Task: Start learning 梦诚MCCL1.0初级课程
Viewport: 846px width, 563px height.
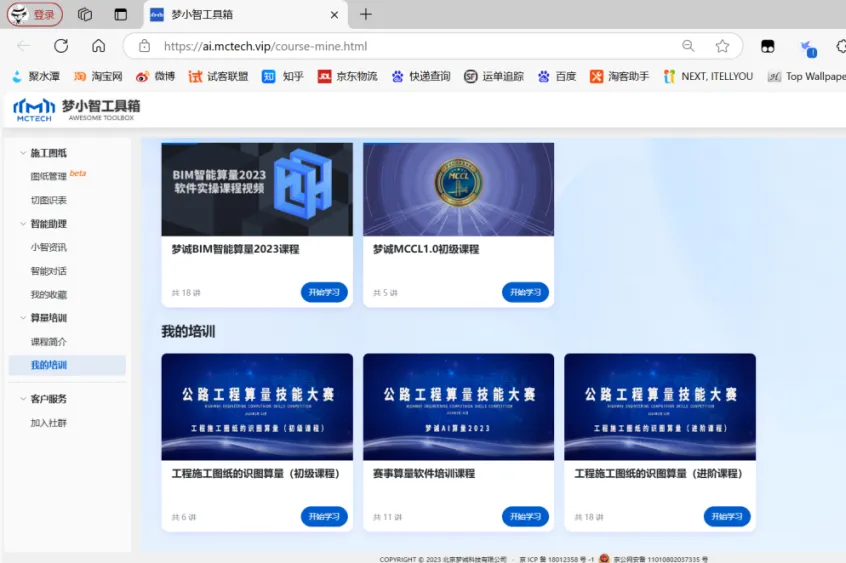Action: [525, 292]
